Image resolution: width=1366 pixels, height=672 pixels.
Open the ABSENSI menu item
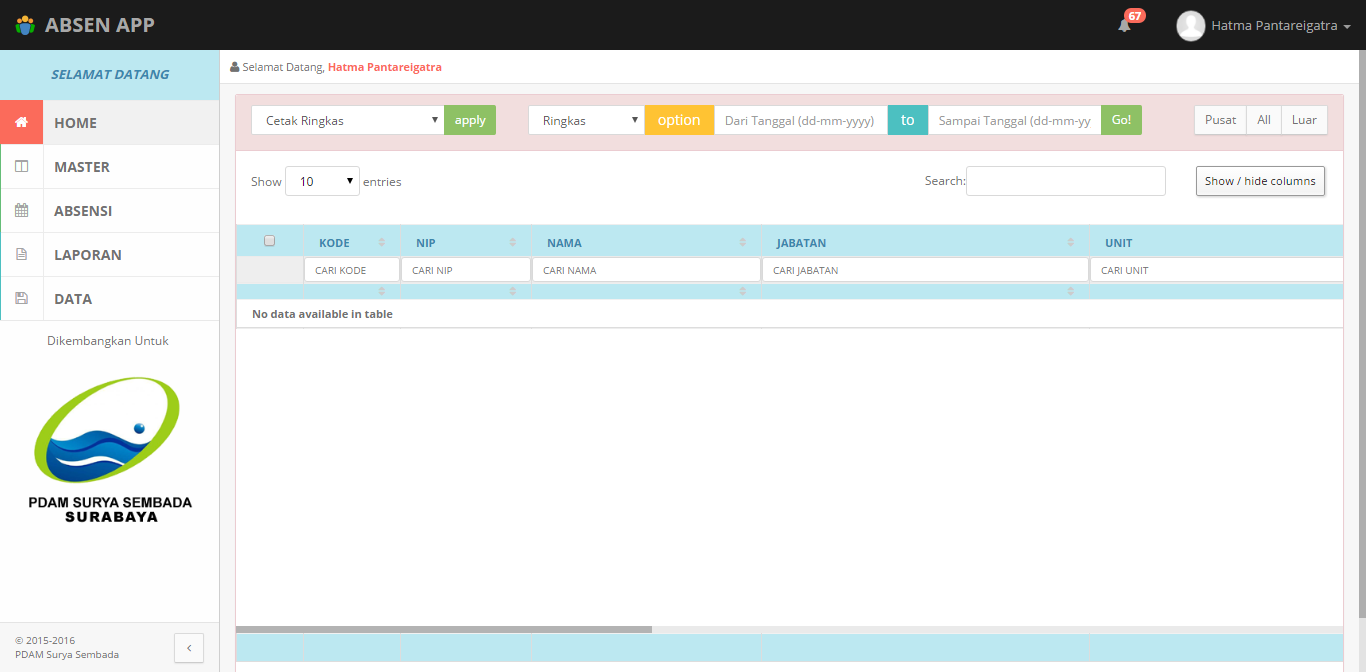click(x=83, y=211)
